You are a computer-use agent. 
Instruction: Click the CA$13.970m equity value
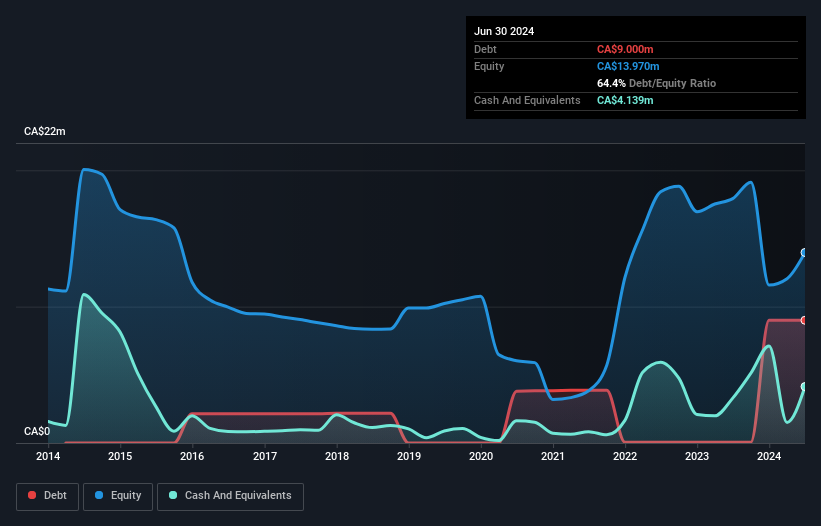tap(628, 66)
